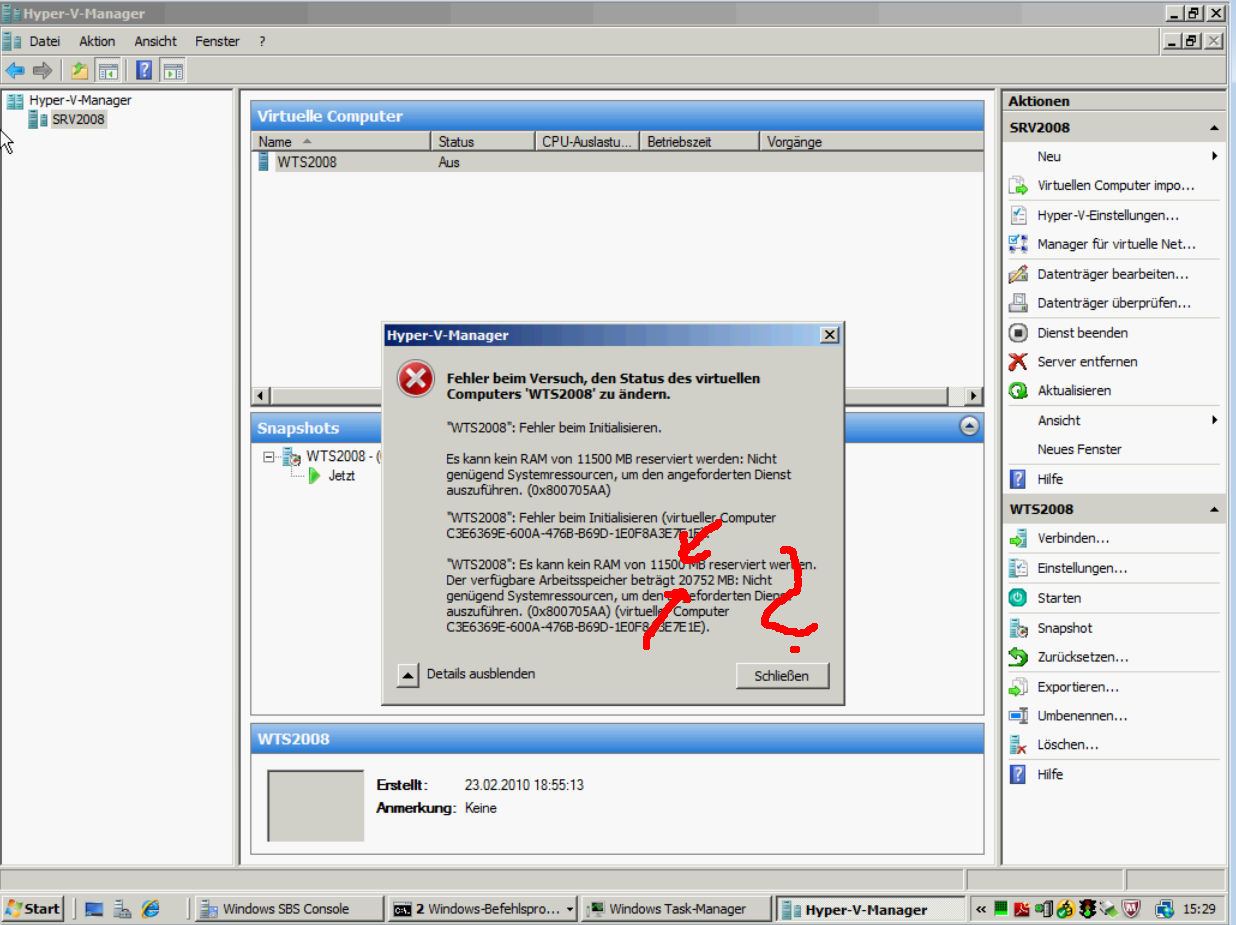Click the taskbar clock showing 15:29
Viewport: 1236px width, 925px height.
1199,909
